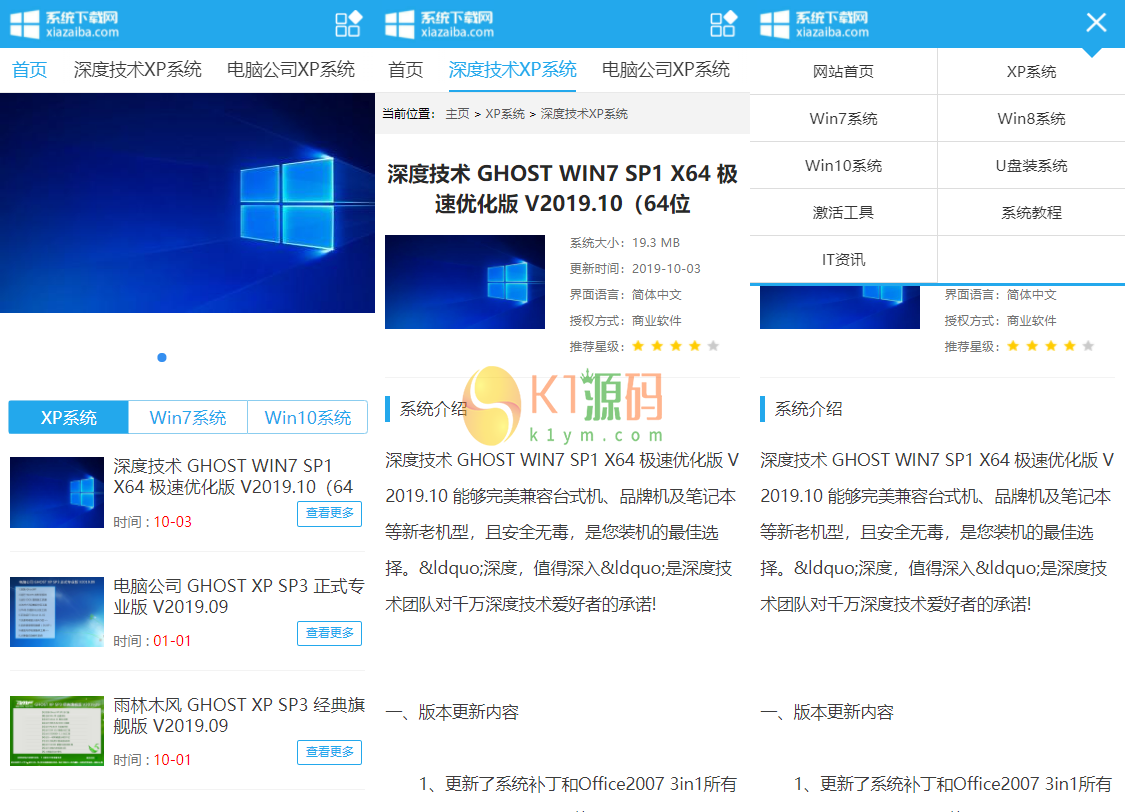Click the date 01-01 on second list item

coord(172,641)
